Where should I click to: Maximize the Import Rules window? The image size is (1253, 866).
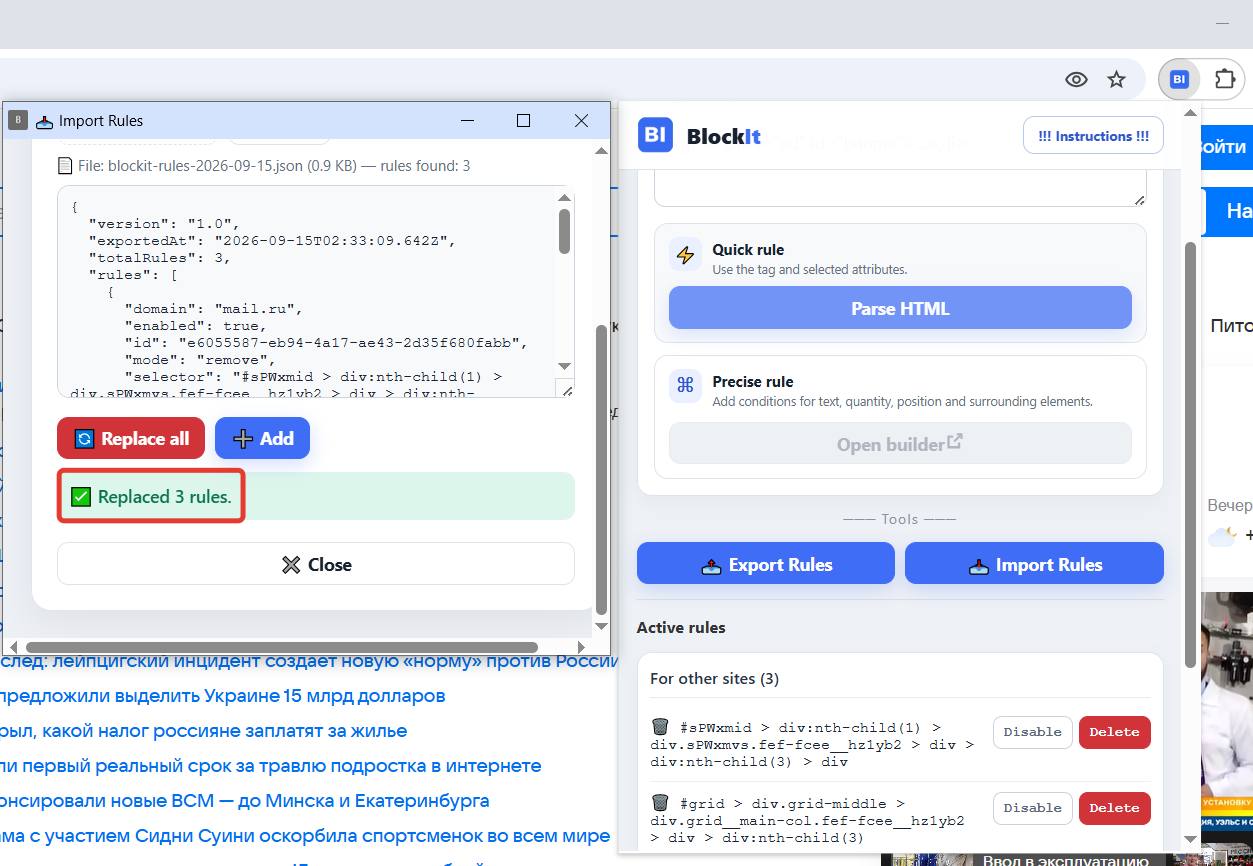523,120
